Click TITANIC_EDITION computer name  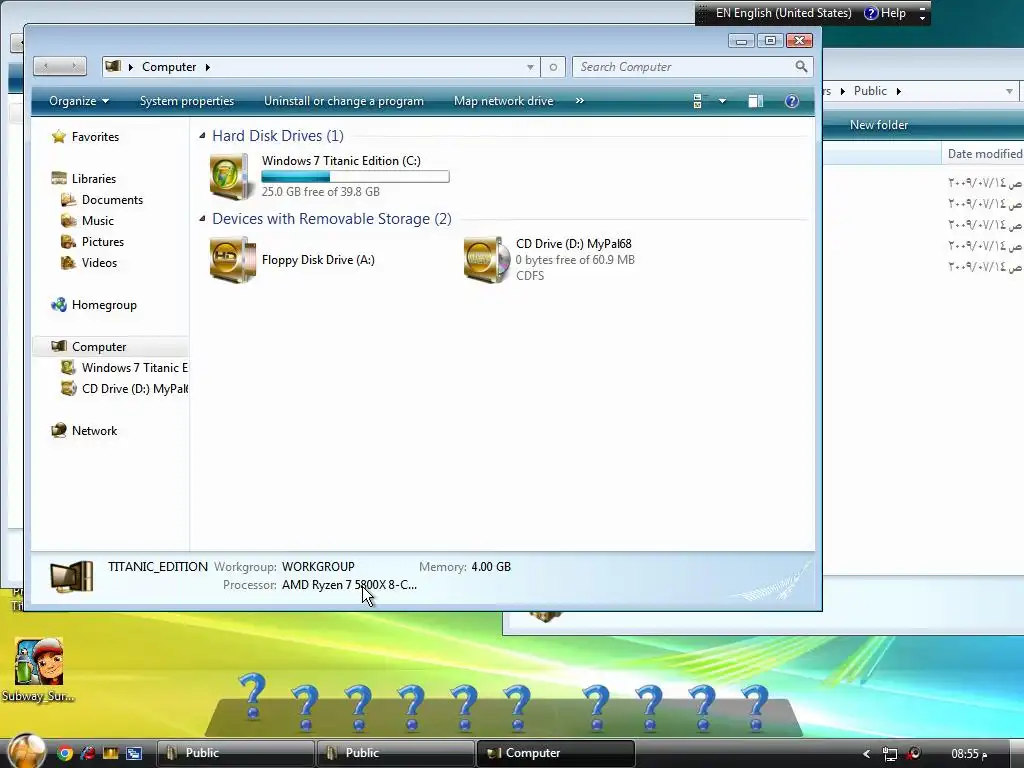pyautogui.click(x=158, y=567)
